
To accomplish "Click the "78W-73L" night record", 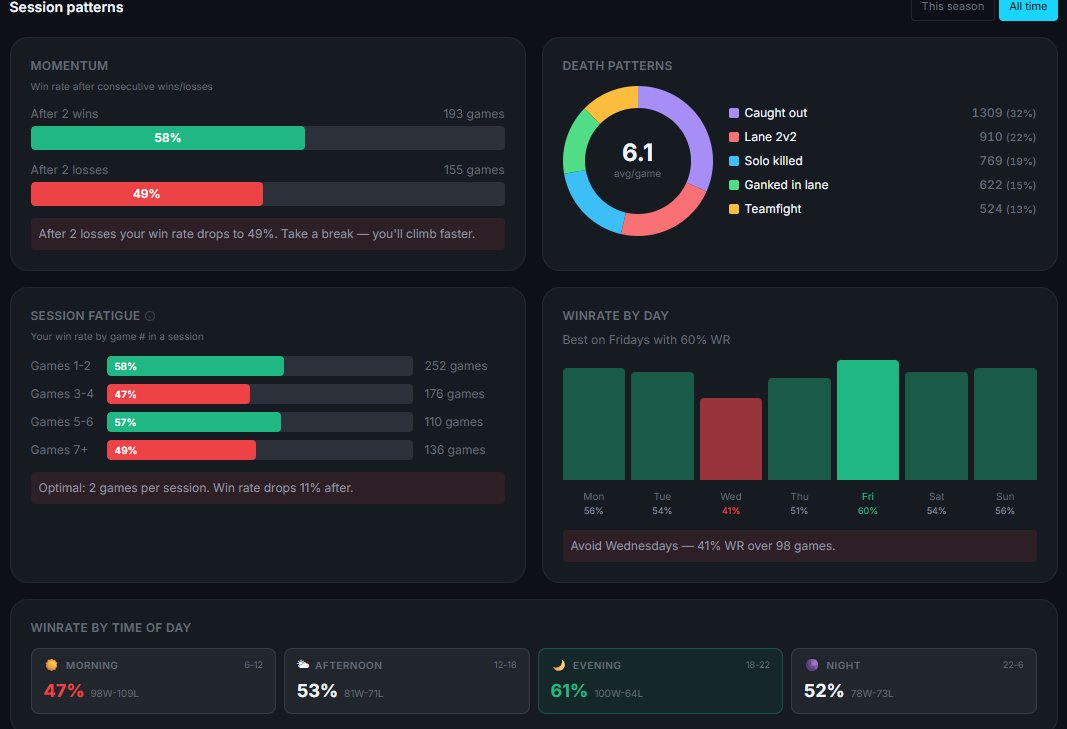I will pos(872,694).
